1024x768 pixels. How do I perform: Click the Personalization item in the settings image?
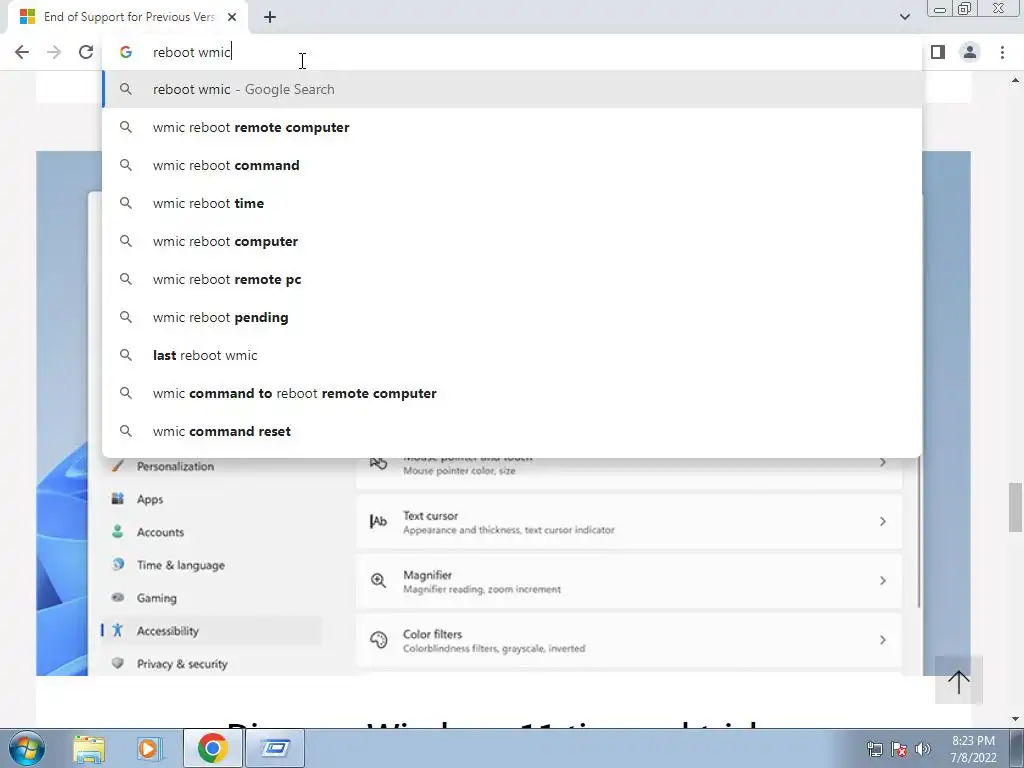175,466
